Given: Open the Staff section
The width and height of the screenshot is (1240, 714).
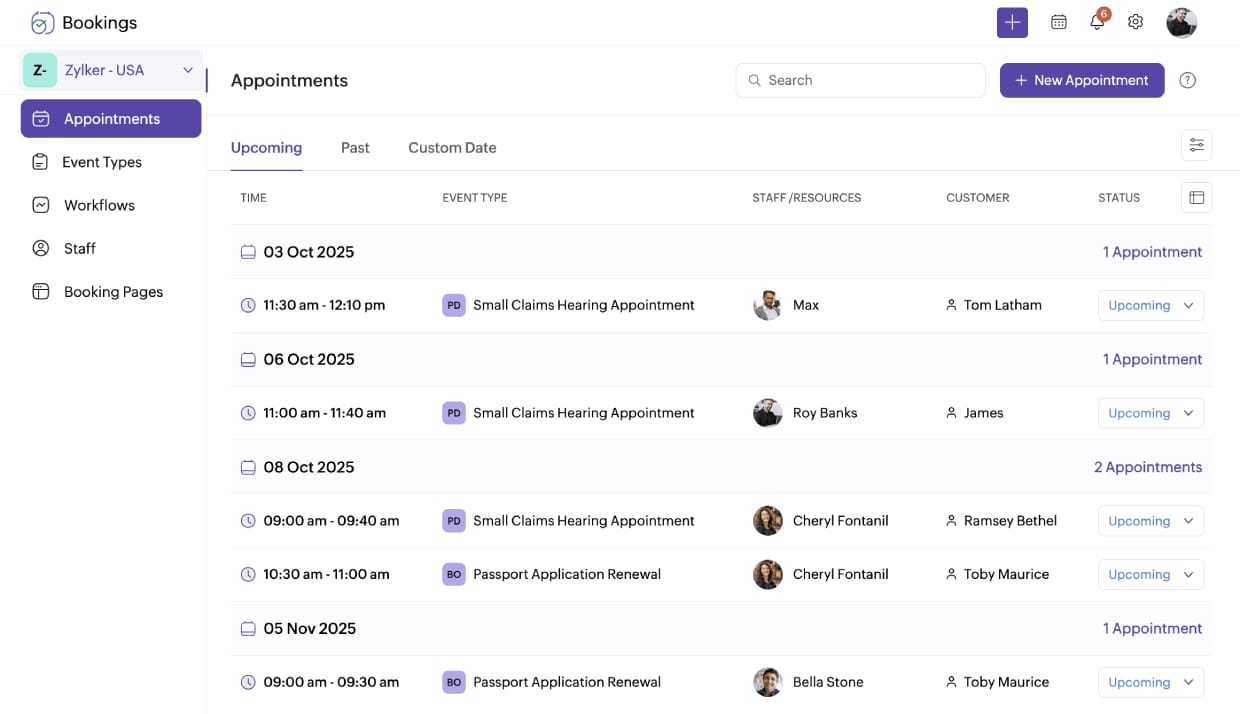Looking at the screenshot, I should [80, 248].
